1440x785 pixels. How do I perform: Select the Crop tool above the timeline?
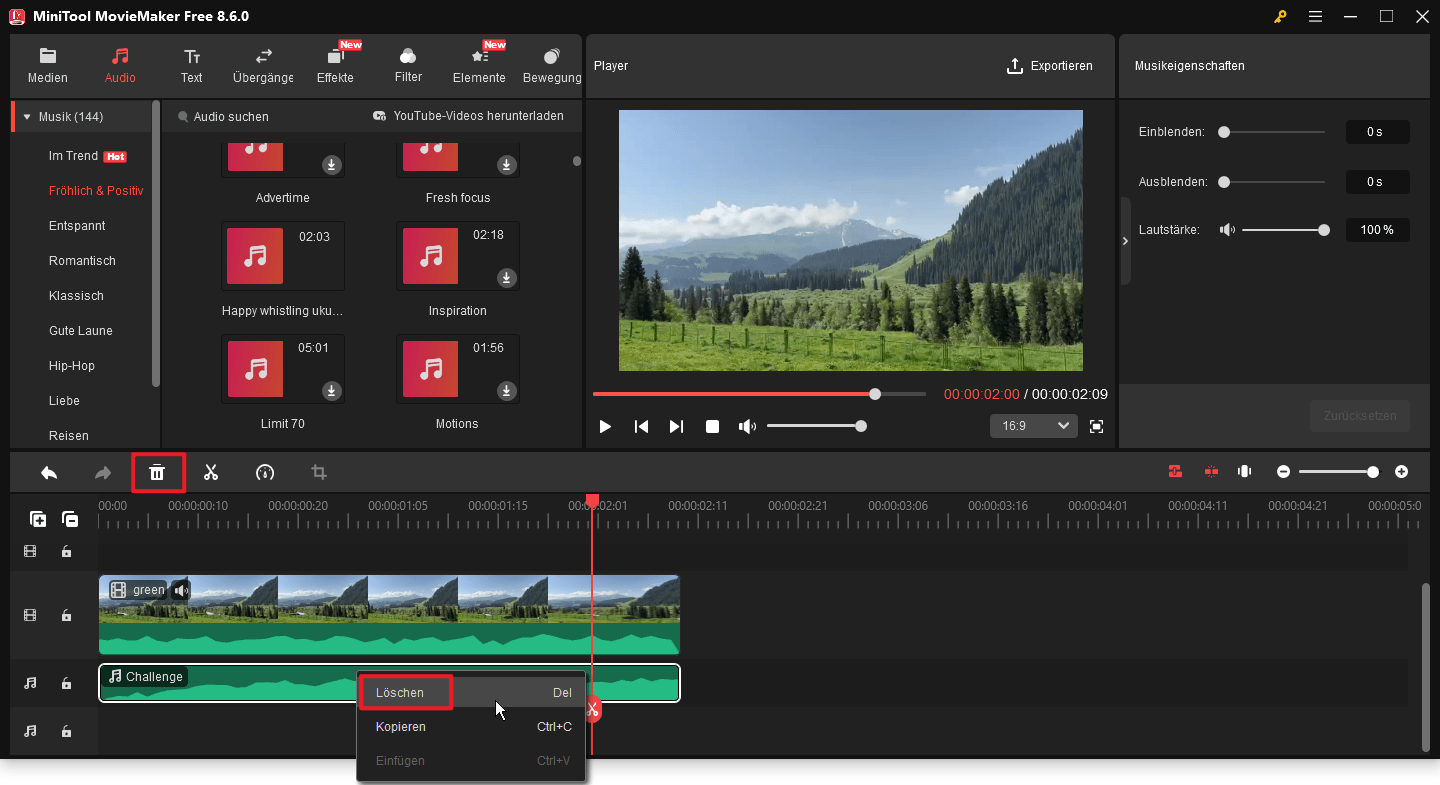[x=318, y=472]
